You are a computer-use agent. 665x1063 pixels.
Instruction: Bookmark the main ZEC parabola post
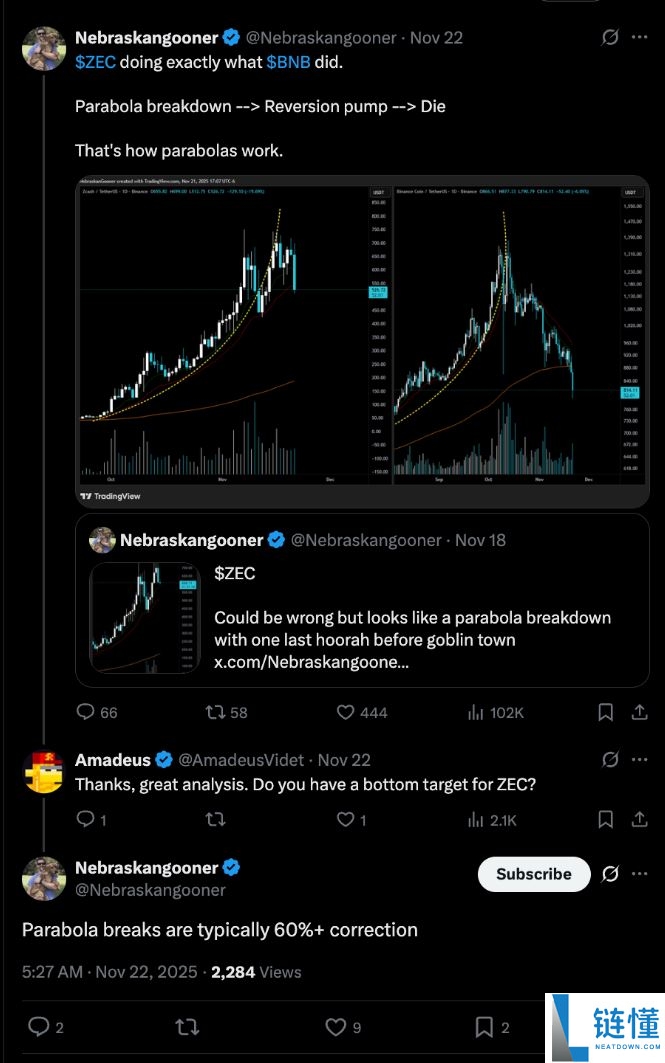pos(605,712)
